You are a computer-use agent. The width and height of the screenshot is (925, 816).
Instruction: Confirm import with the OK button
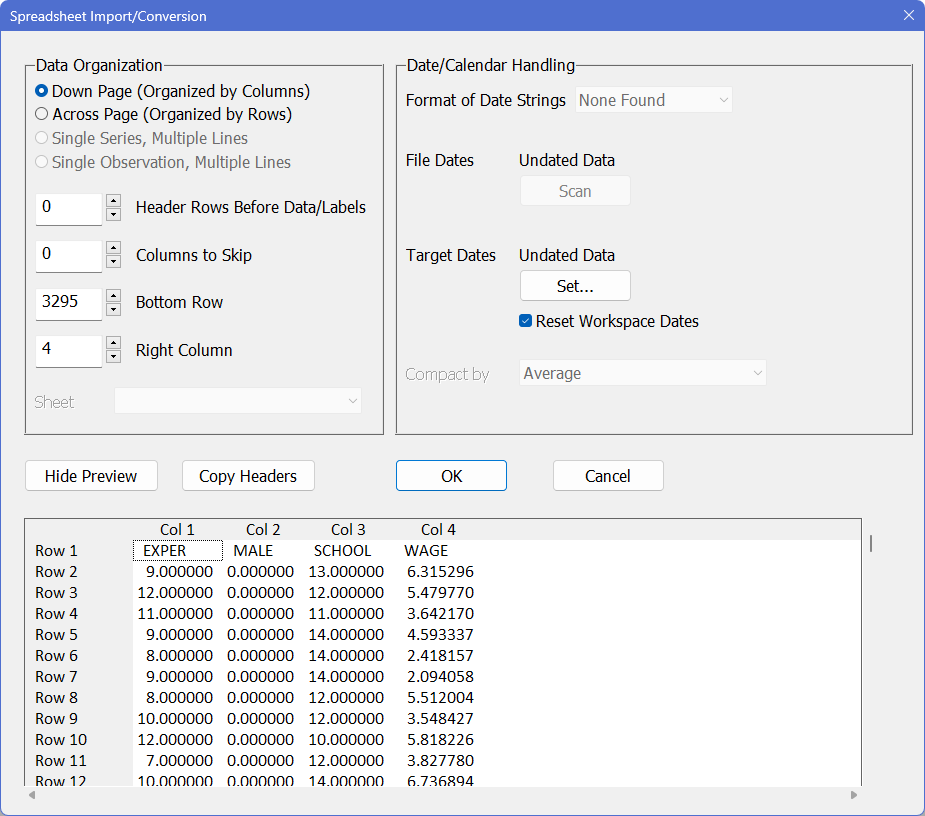451,476
